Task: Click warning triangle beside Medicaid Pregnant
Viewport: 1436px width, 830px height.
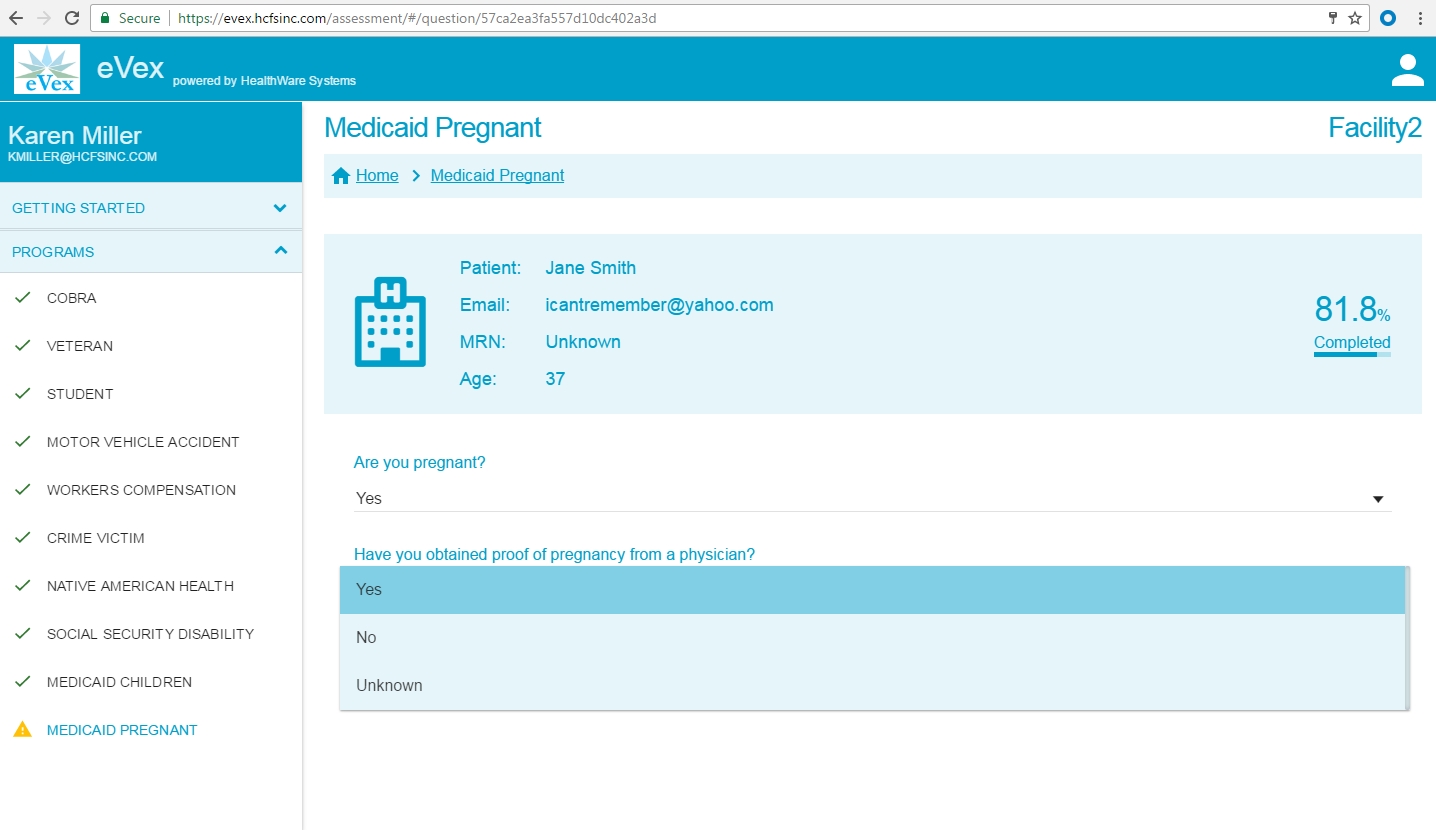Action: 22,730
